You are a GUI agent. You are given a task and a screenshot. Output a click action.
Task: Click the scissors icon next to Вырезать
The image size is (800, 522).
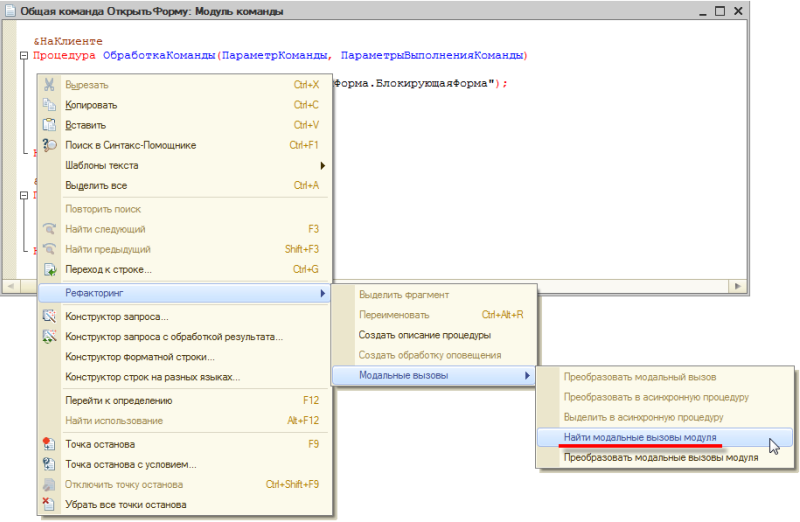pos(49,85)
